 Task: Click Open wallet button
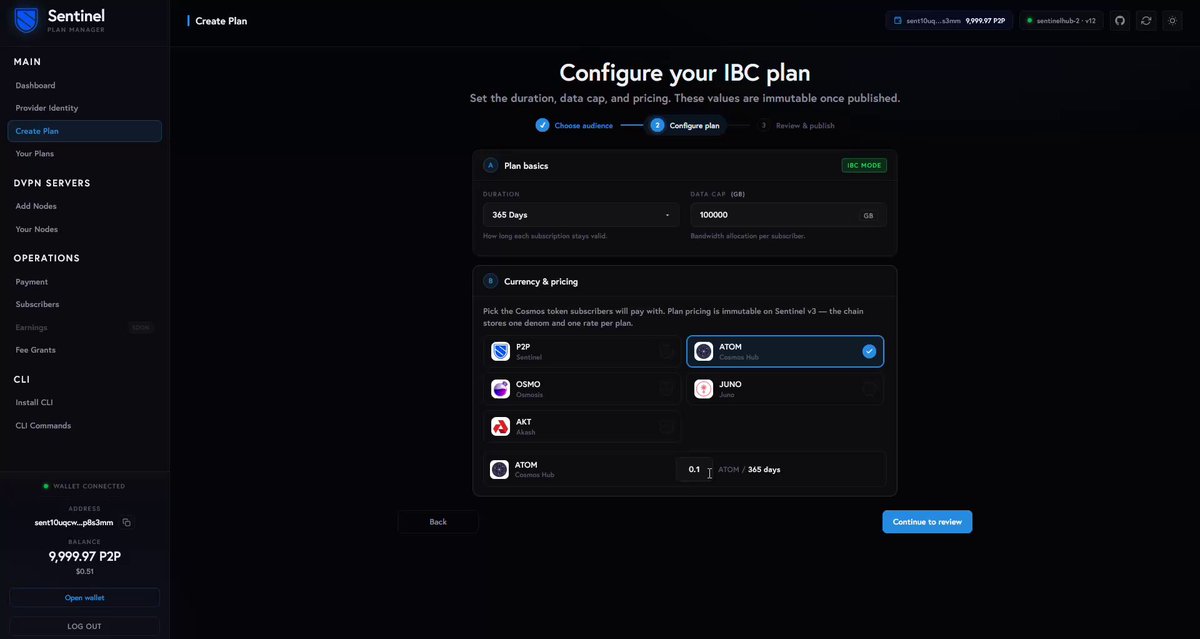(x=84, y=597)
